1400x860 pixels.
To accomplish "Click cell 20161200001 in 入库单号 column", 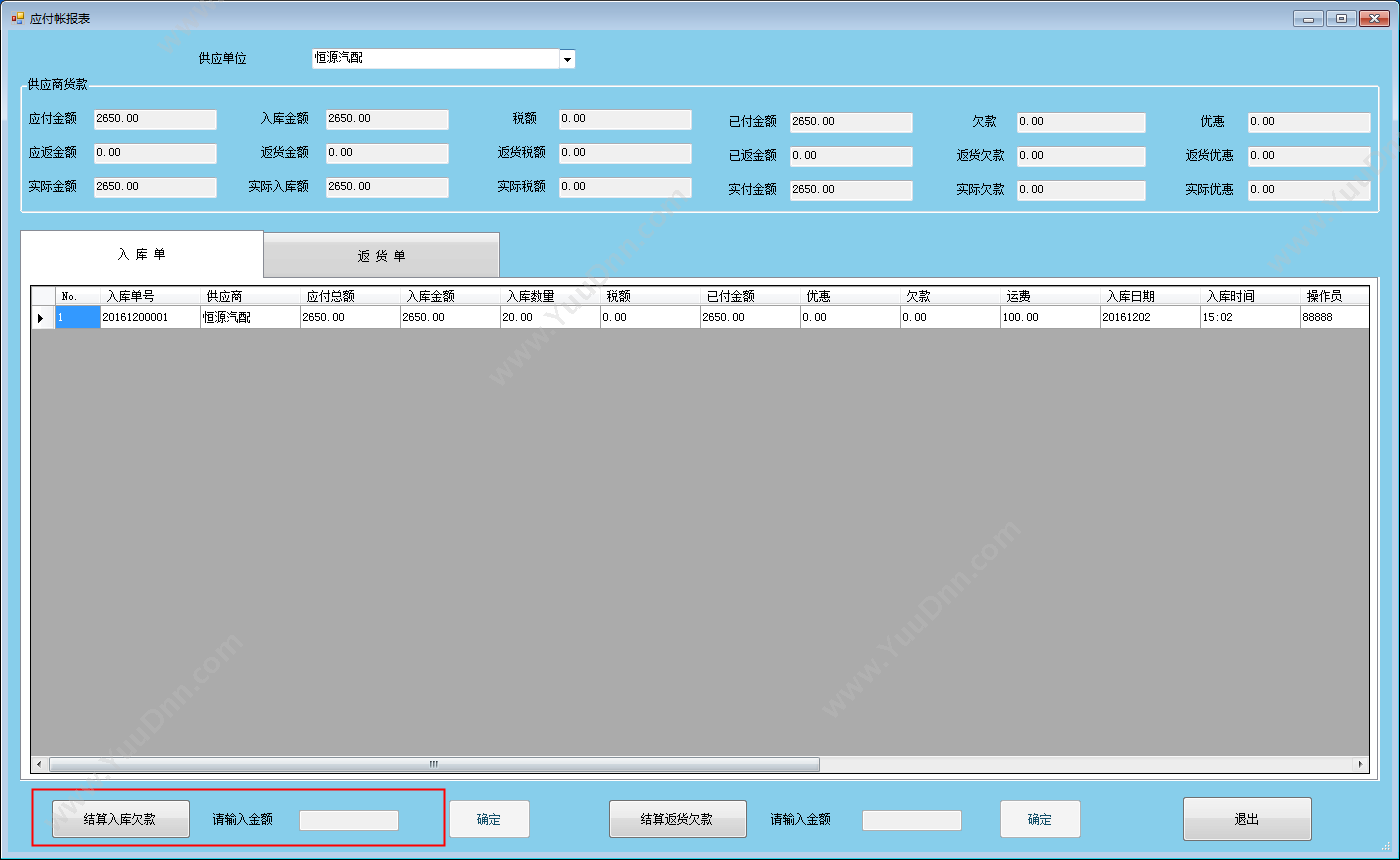I will click(150, 318).
